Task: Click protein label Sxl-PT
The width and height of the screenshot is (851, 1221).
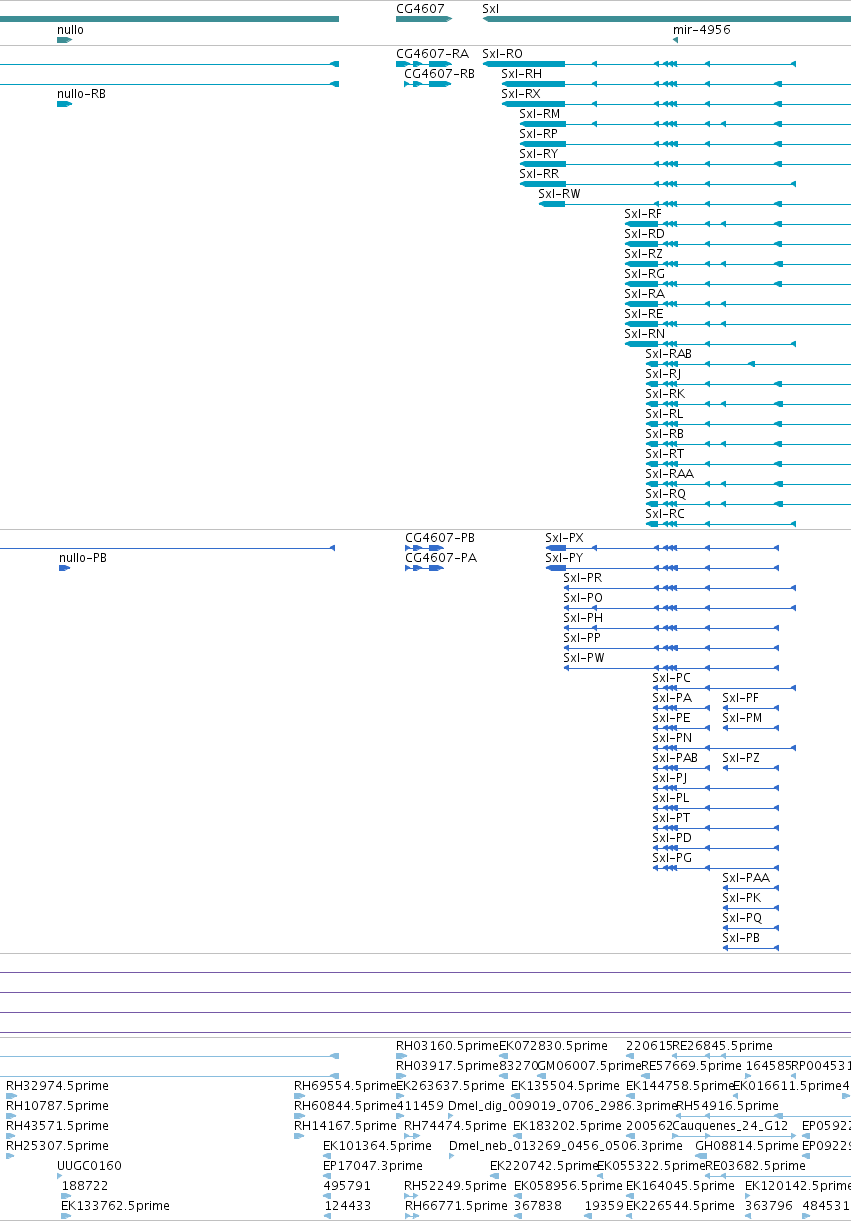Action: [x=671, y=818]
